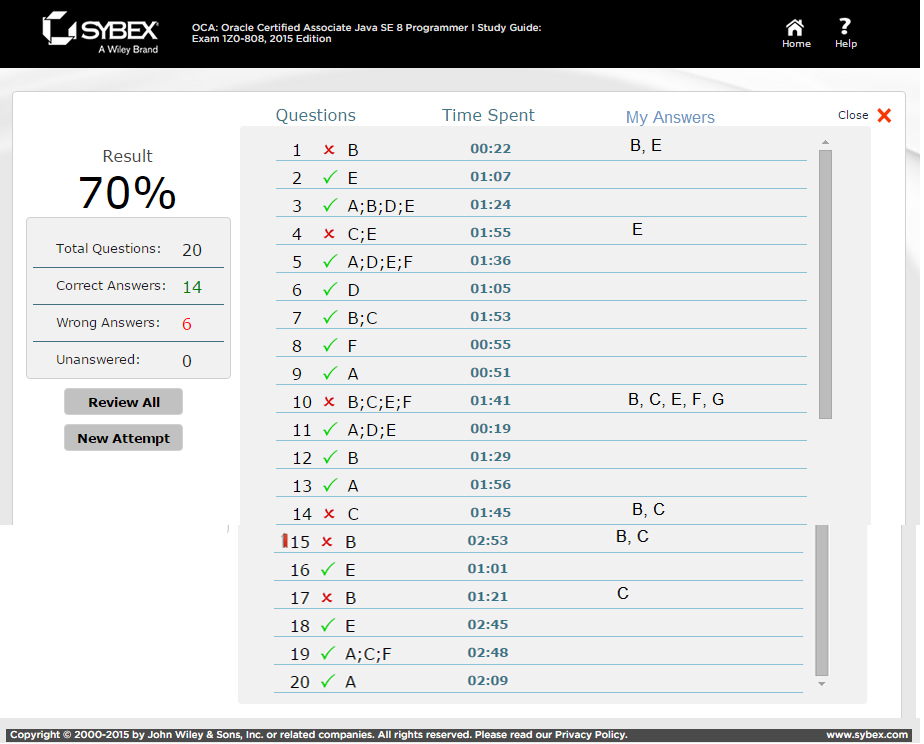The image size is (924, 744).
Task: Click the Review All button
Action: (x=123, y=402)
